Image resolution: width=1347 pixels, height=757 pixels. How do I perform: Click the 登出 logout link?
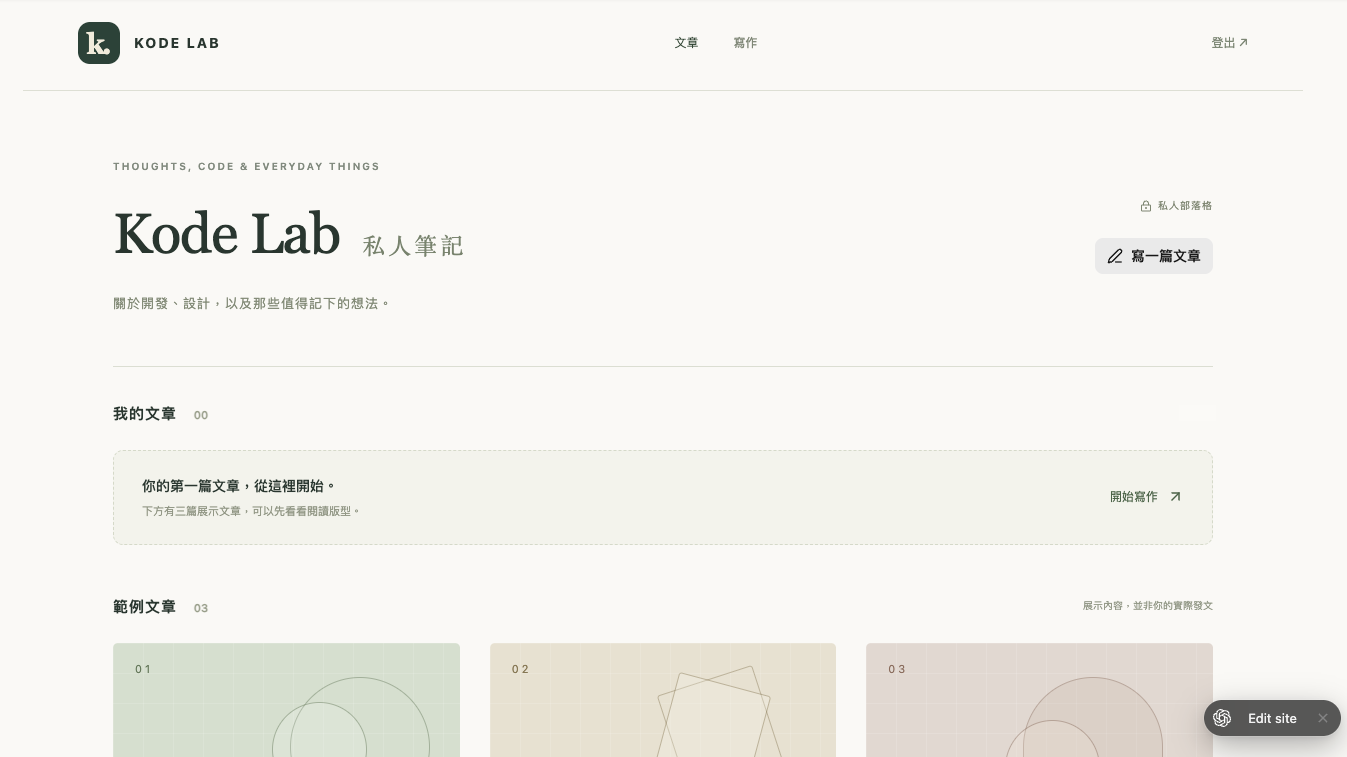[x=1229, y=43]
